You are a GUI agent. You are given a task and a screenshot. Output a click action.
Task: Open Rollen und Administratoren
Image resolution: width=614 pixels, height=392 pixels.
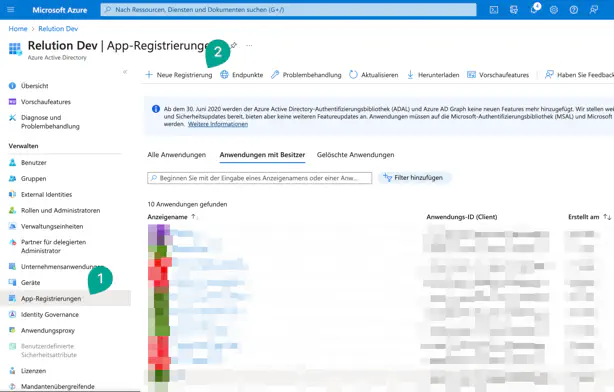pos(54,211)
